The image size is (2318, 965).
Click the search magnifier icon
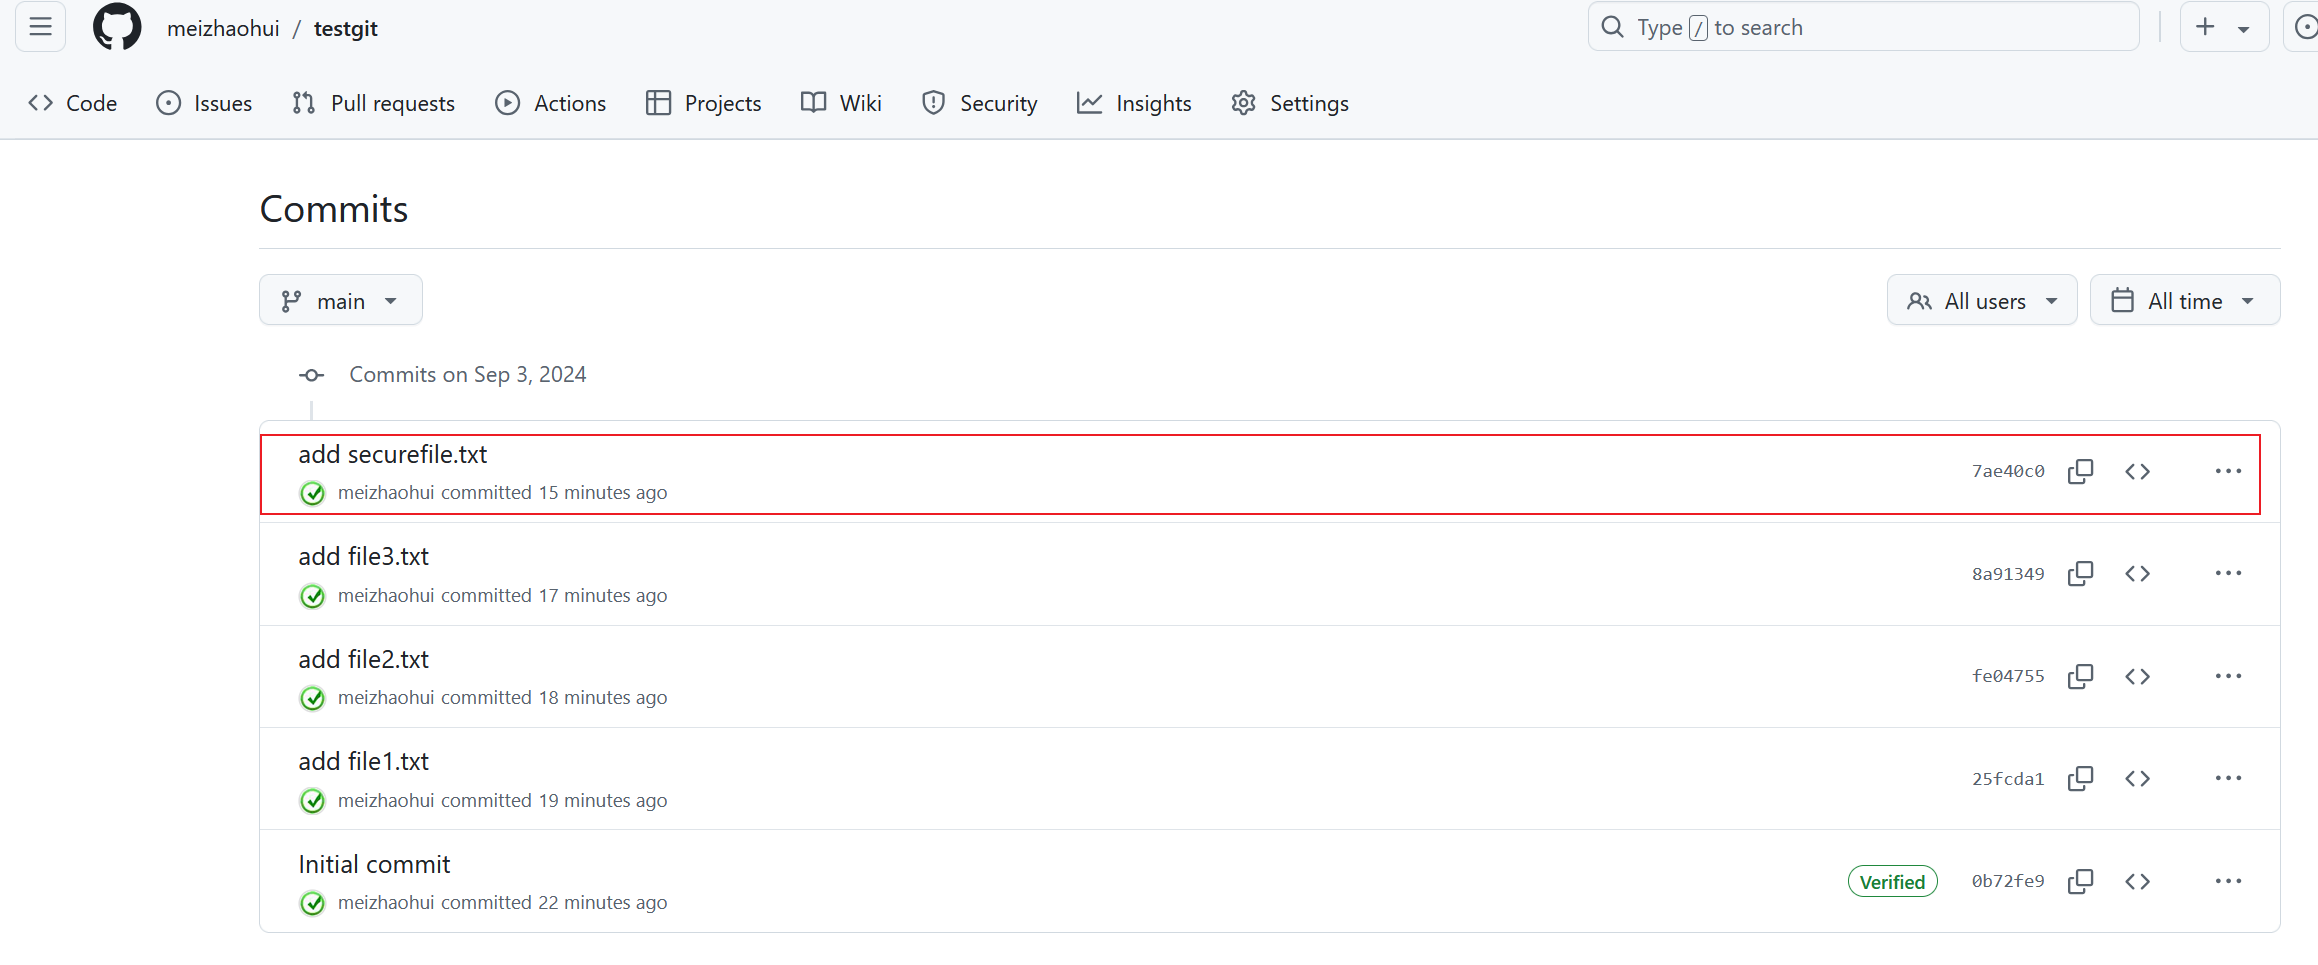tap(1612, 26)
